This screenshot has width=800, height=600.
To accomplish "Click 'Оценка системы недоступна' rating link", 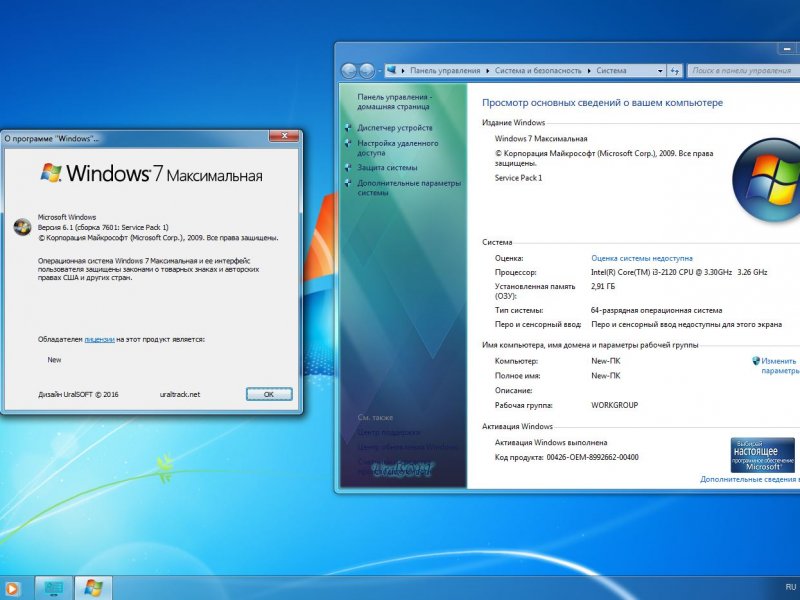I will 641,258.
